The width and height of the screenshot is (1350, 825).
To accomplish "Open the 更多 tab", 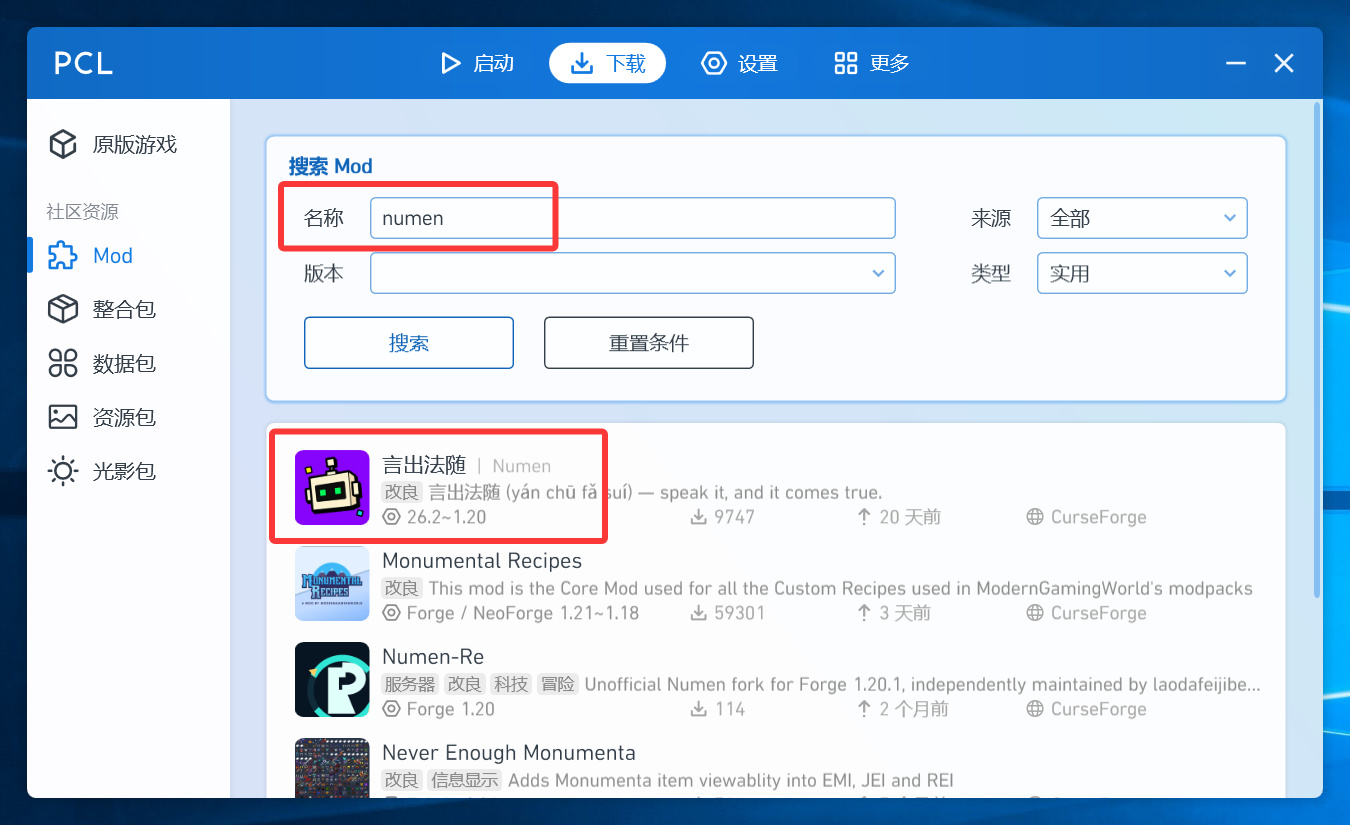I will [x=871, y=64].
